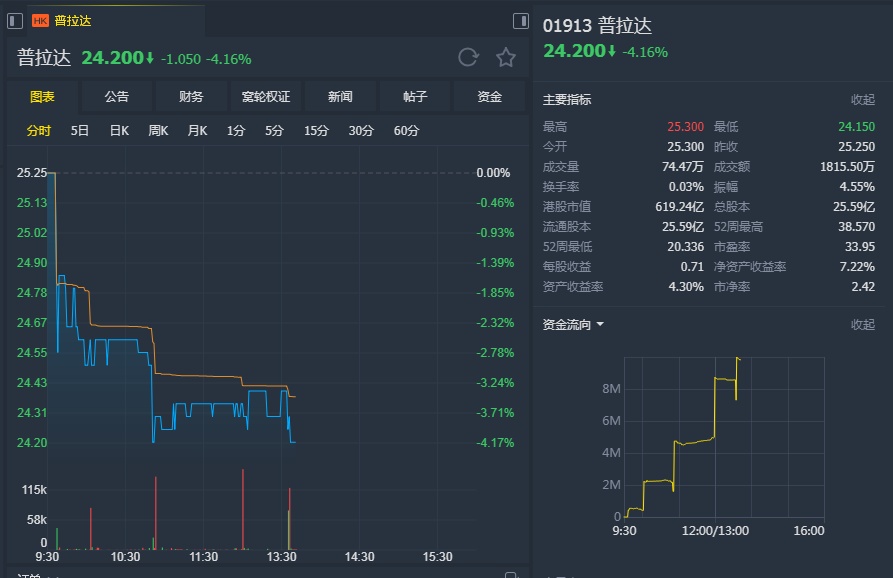Open the 财务 tab

[x=191, y=97]
